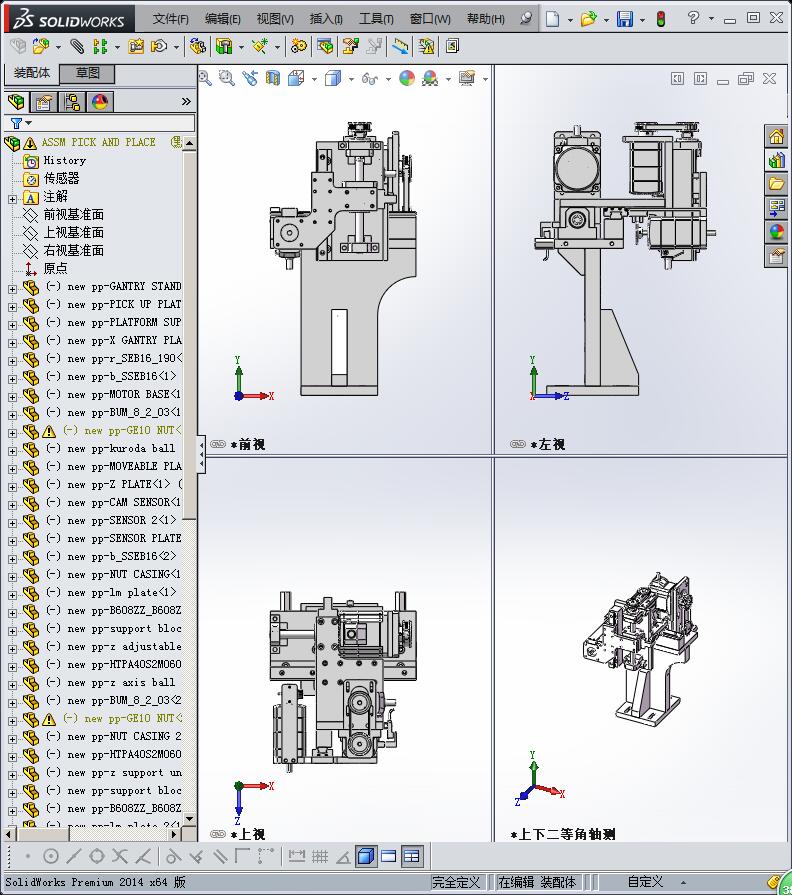Image resolution: width=792 pixels, height=895 pixels.
Task: Open the Display Style dropdown arrow
Action: click(x=350, y=79)
